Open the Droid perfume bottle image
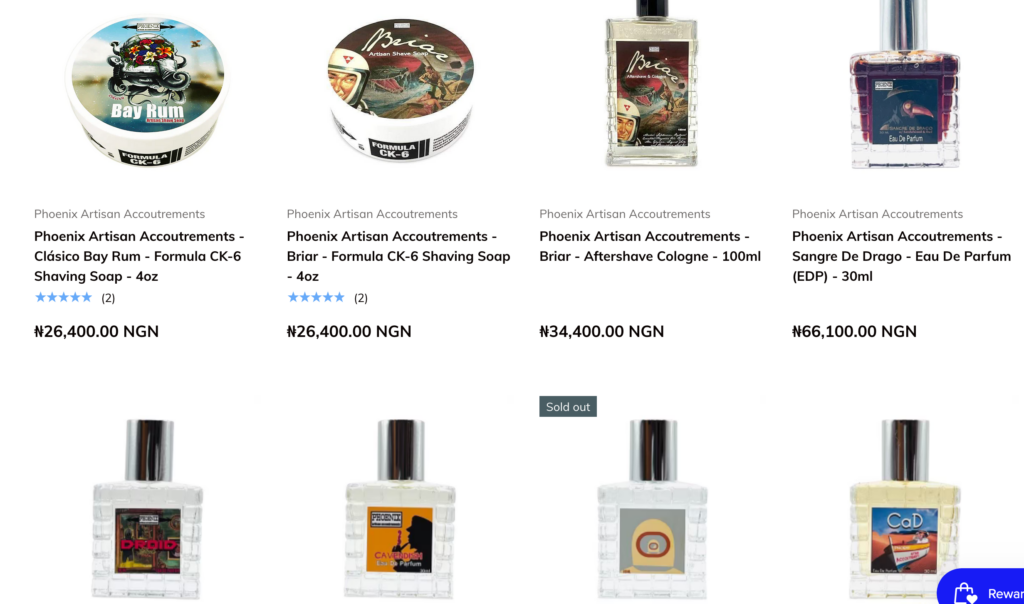 click(x=148, y=509)
